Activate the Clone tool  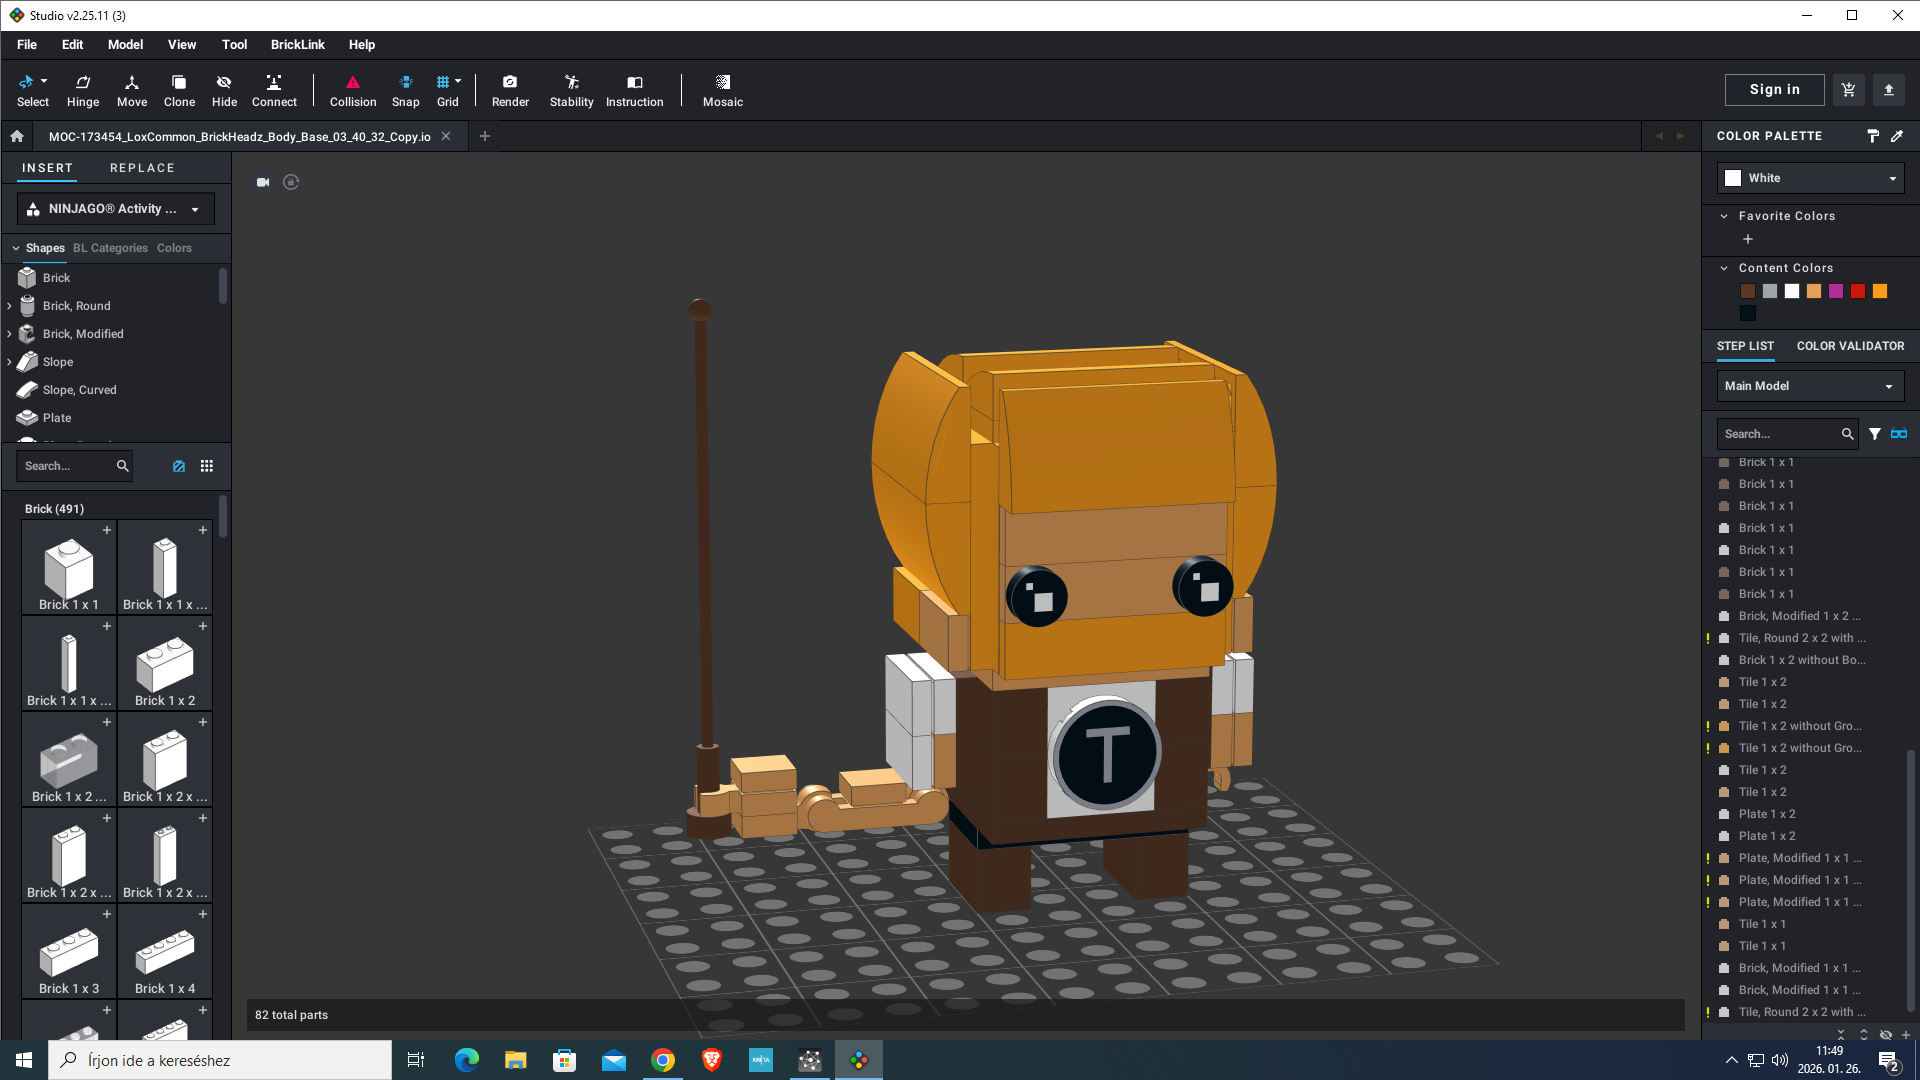(179, 90)
